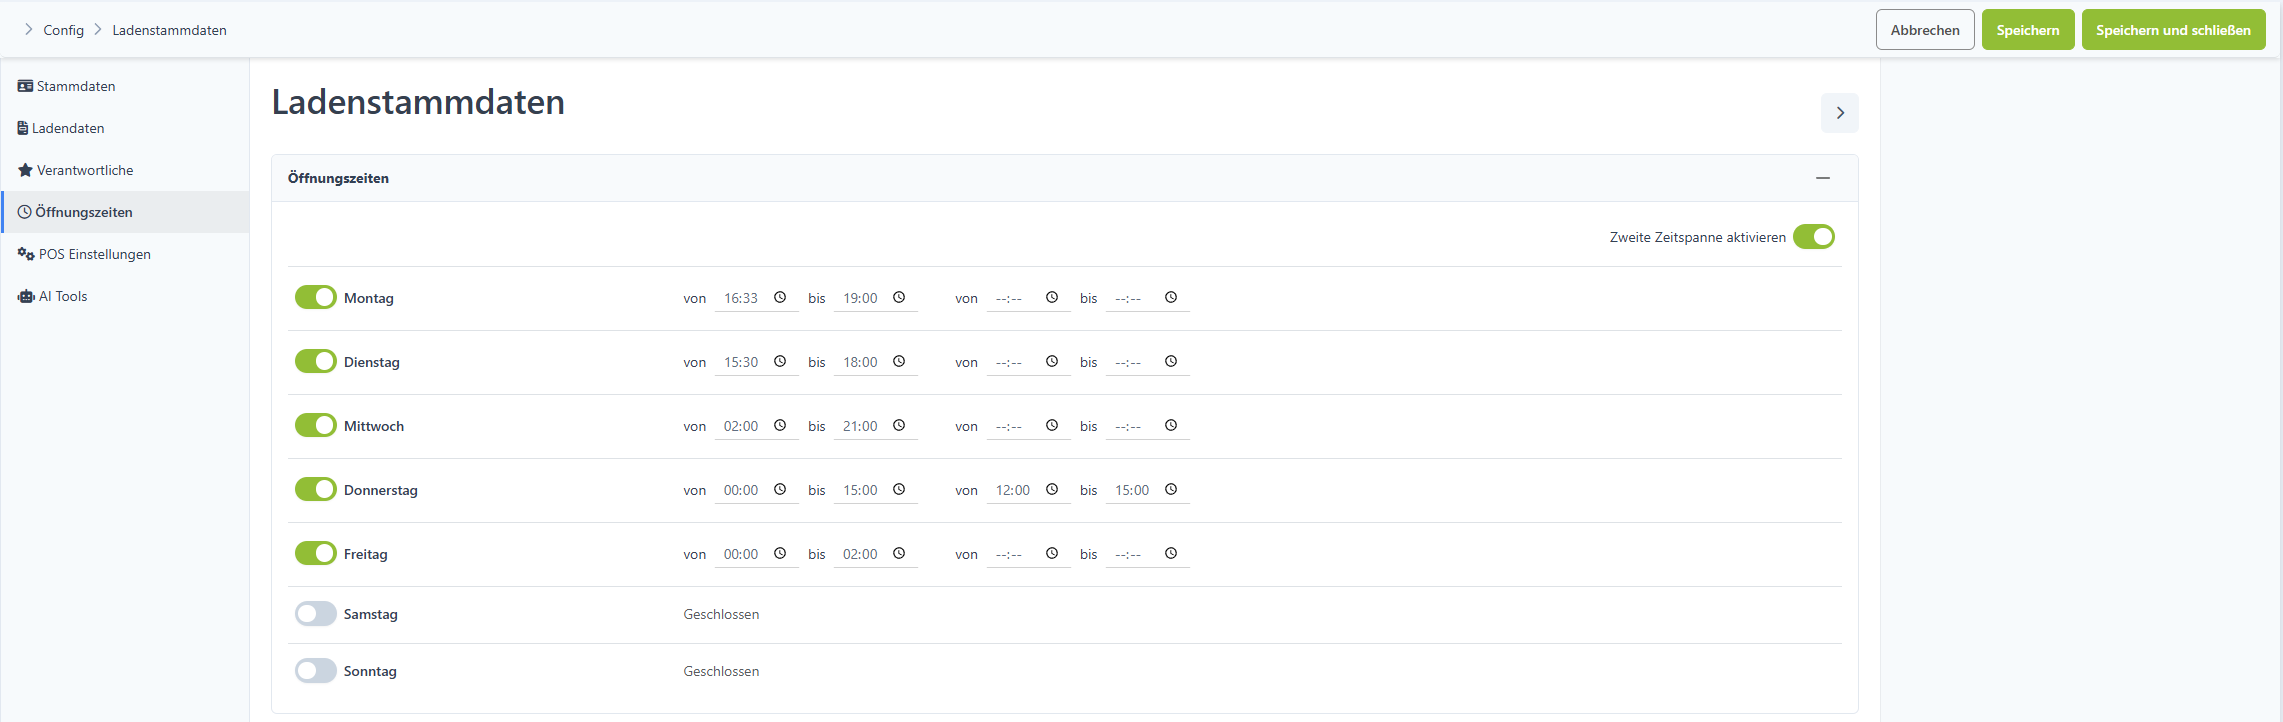
Task: Click clock icon for Freitag second end time
Action: coord(1171,553)
